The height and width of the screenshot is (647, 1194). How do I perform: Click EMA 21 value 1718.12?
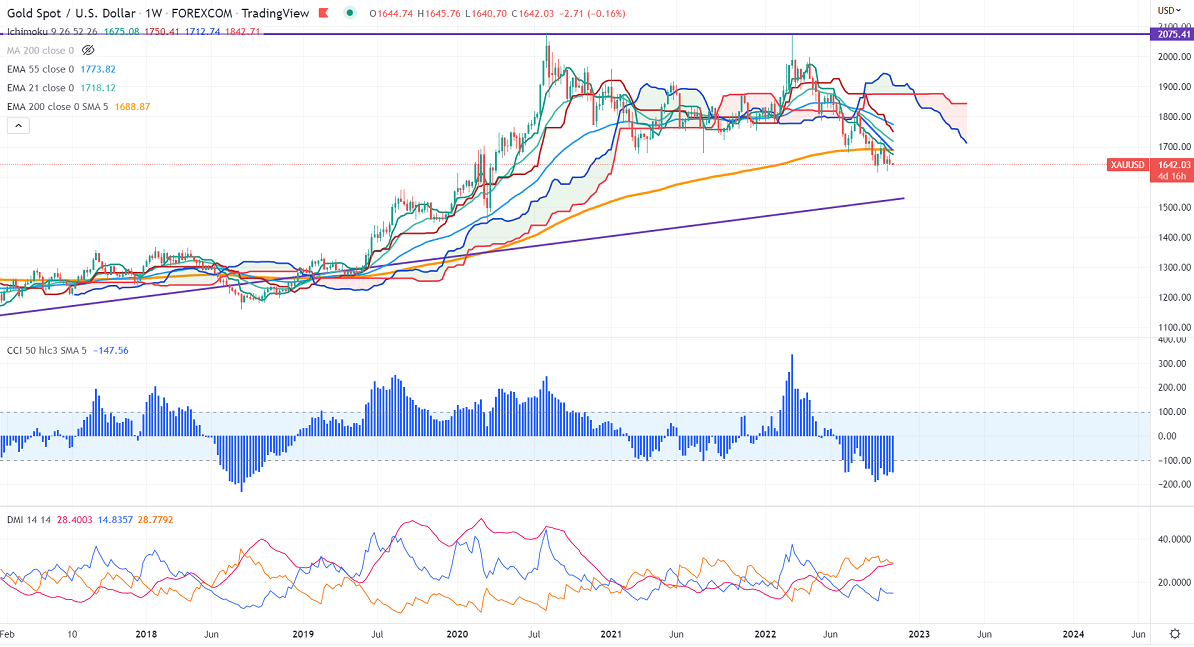tap(97, 88)
